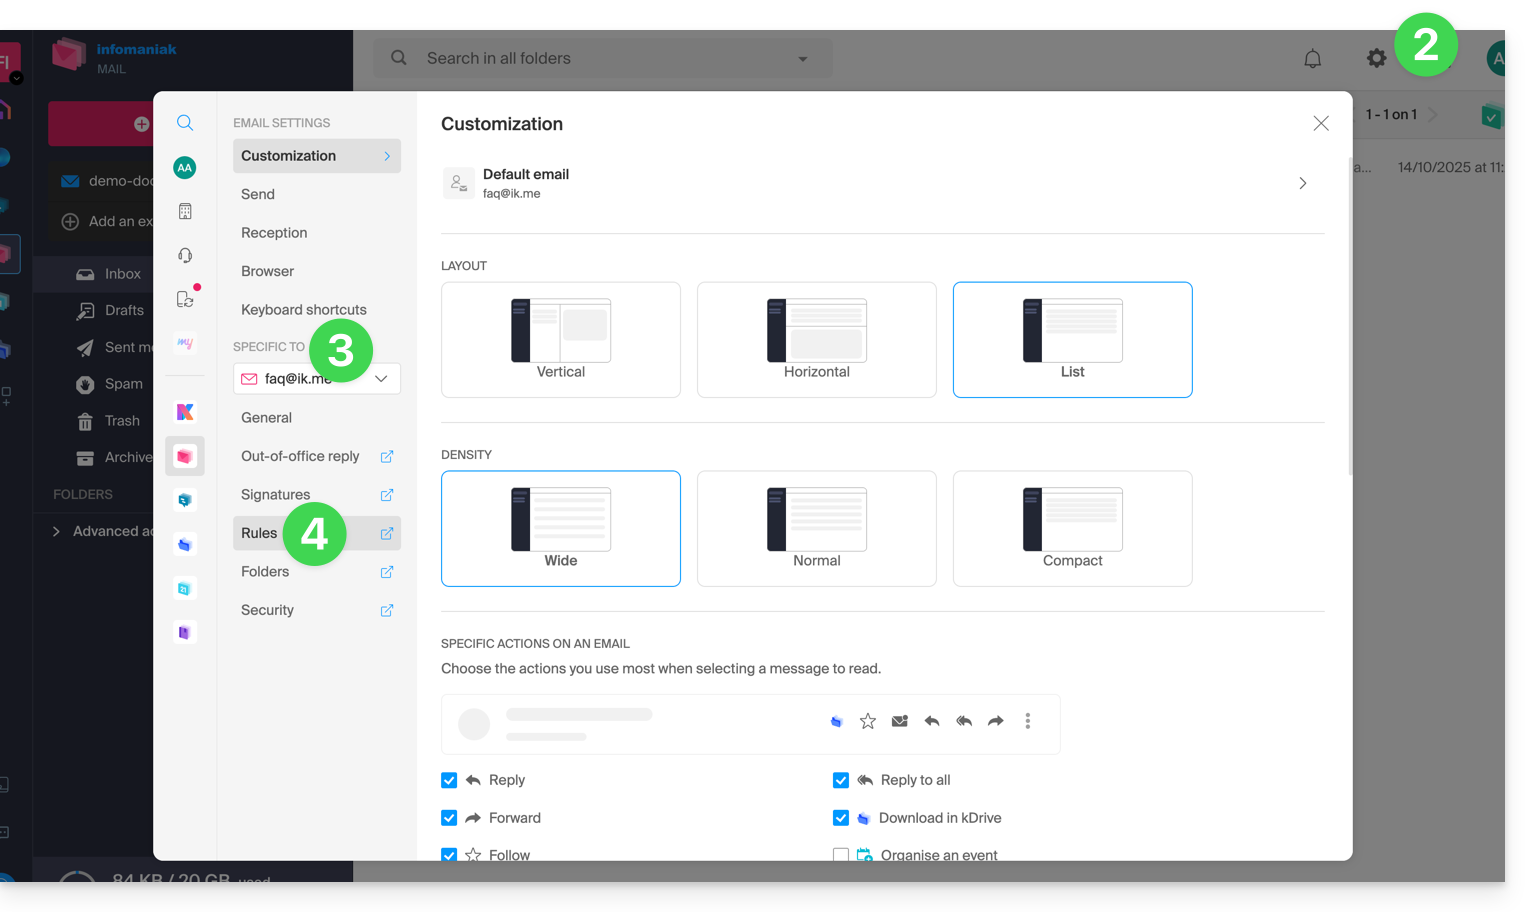Image resolution: width=1535 pixels, height=912 pixels.
Task: Choose the Compact density option
Action: pos(1072,529)
